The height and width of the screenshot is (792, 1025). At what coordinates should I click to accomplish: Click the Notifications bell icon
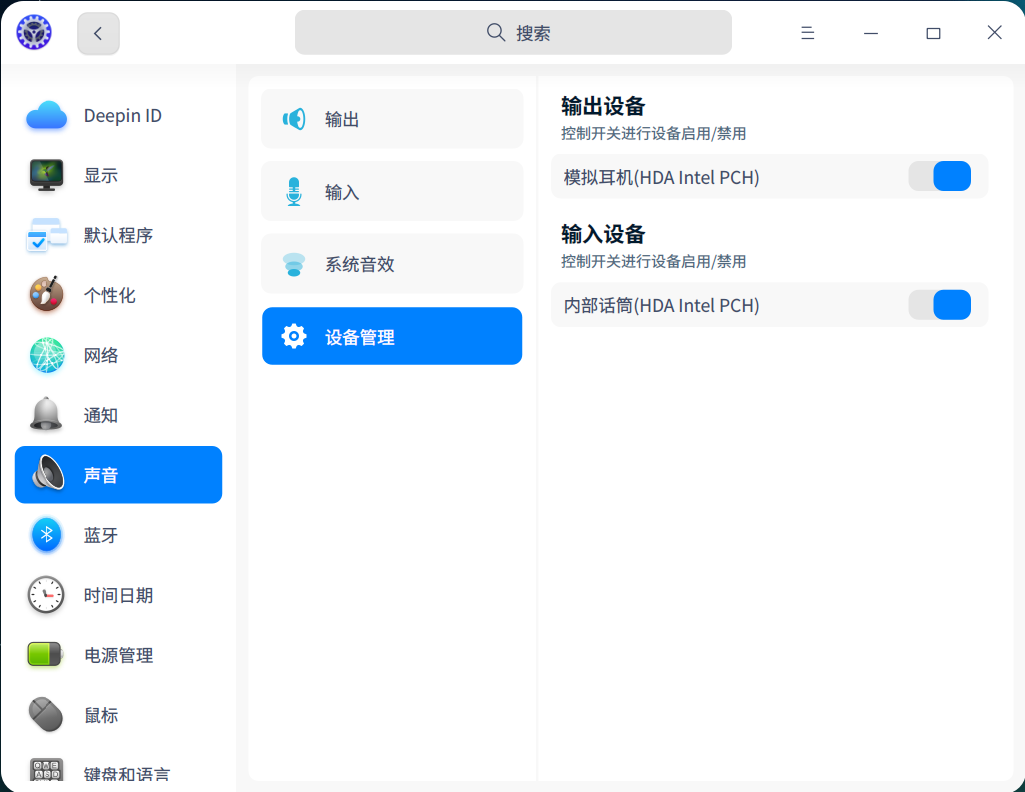click(46, 415)
